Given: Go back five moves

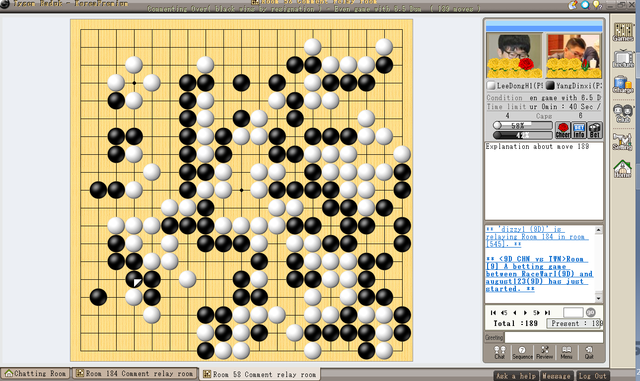Looking at the screenshot, I should coord(504,313).
